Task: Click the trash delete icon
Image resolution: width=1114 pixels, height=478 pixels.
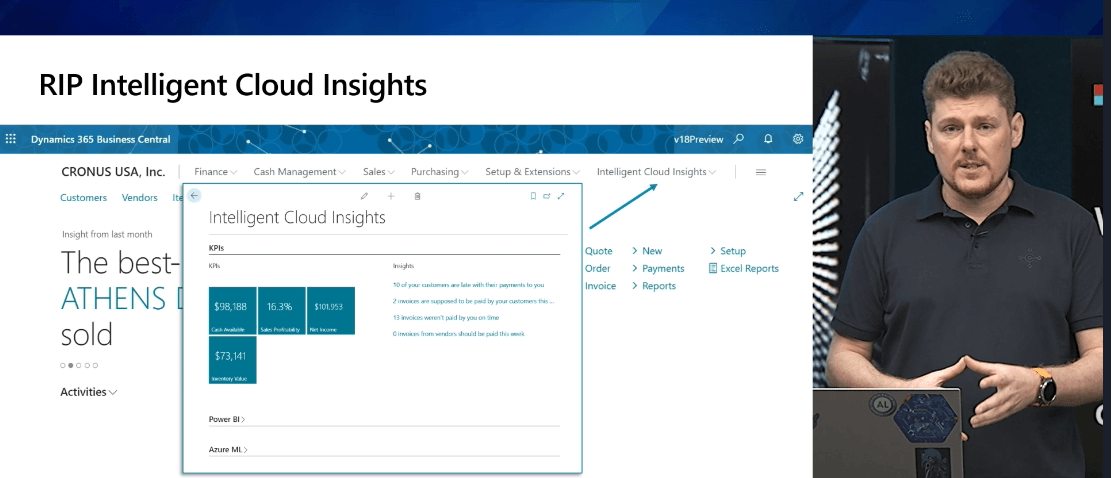Action: 417,196
